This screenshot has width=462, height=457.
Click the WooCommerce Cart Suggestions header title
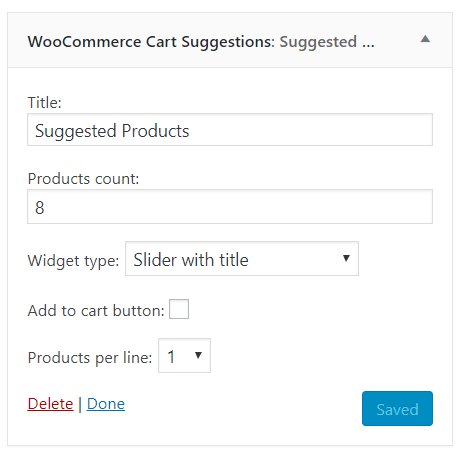151,42
